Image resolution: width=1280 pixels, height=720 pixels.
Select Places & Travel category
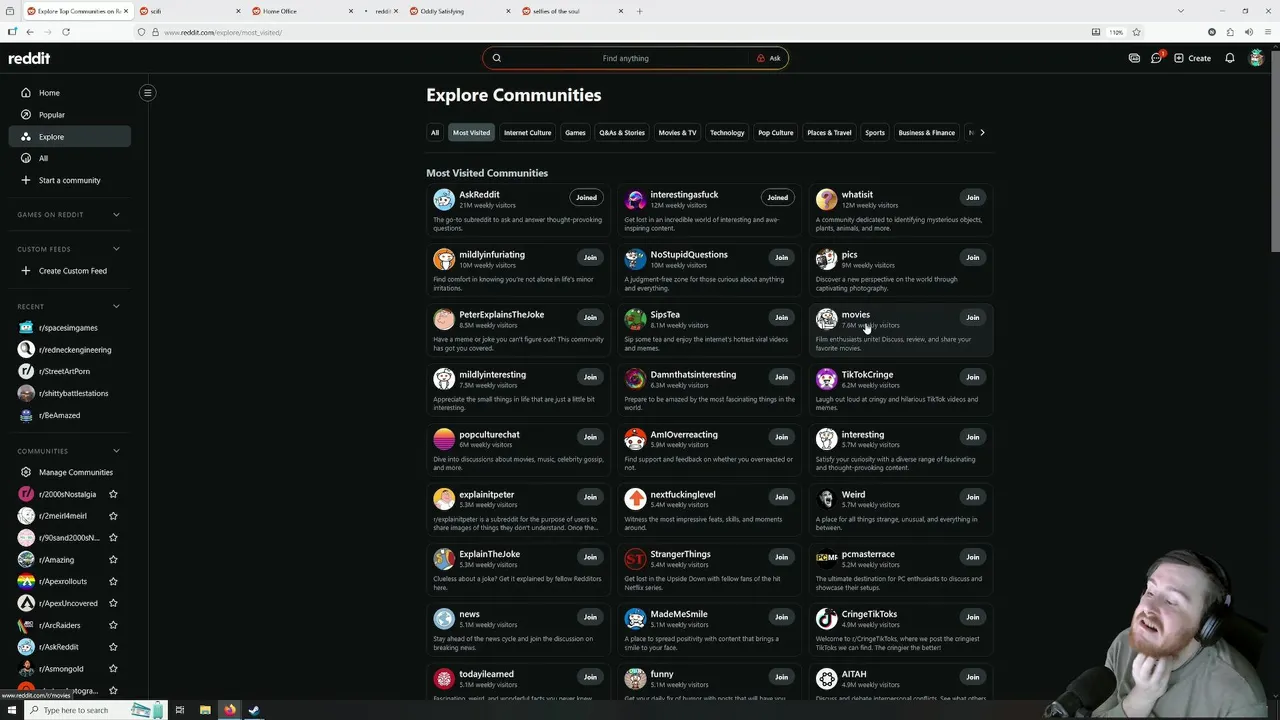coord(829,132)
